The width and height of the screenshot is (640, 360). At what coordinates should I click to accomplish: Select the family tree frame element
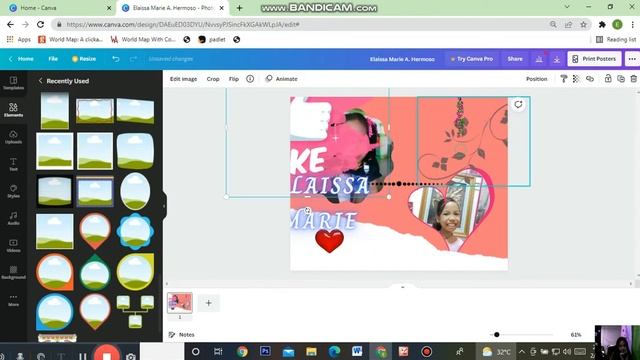135,312
